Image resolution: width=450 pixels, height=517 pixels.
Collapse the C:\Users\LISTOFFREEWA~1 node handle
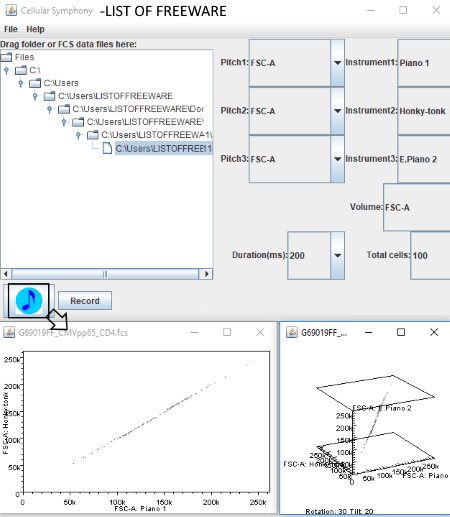tap(78, 135)
